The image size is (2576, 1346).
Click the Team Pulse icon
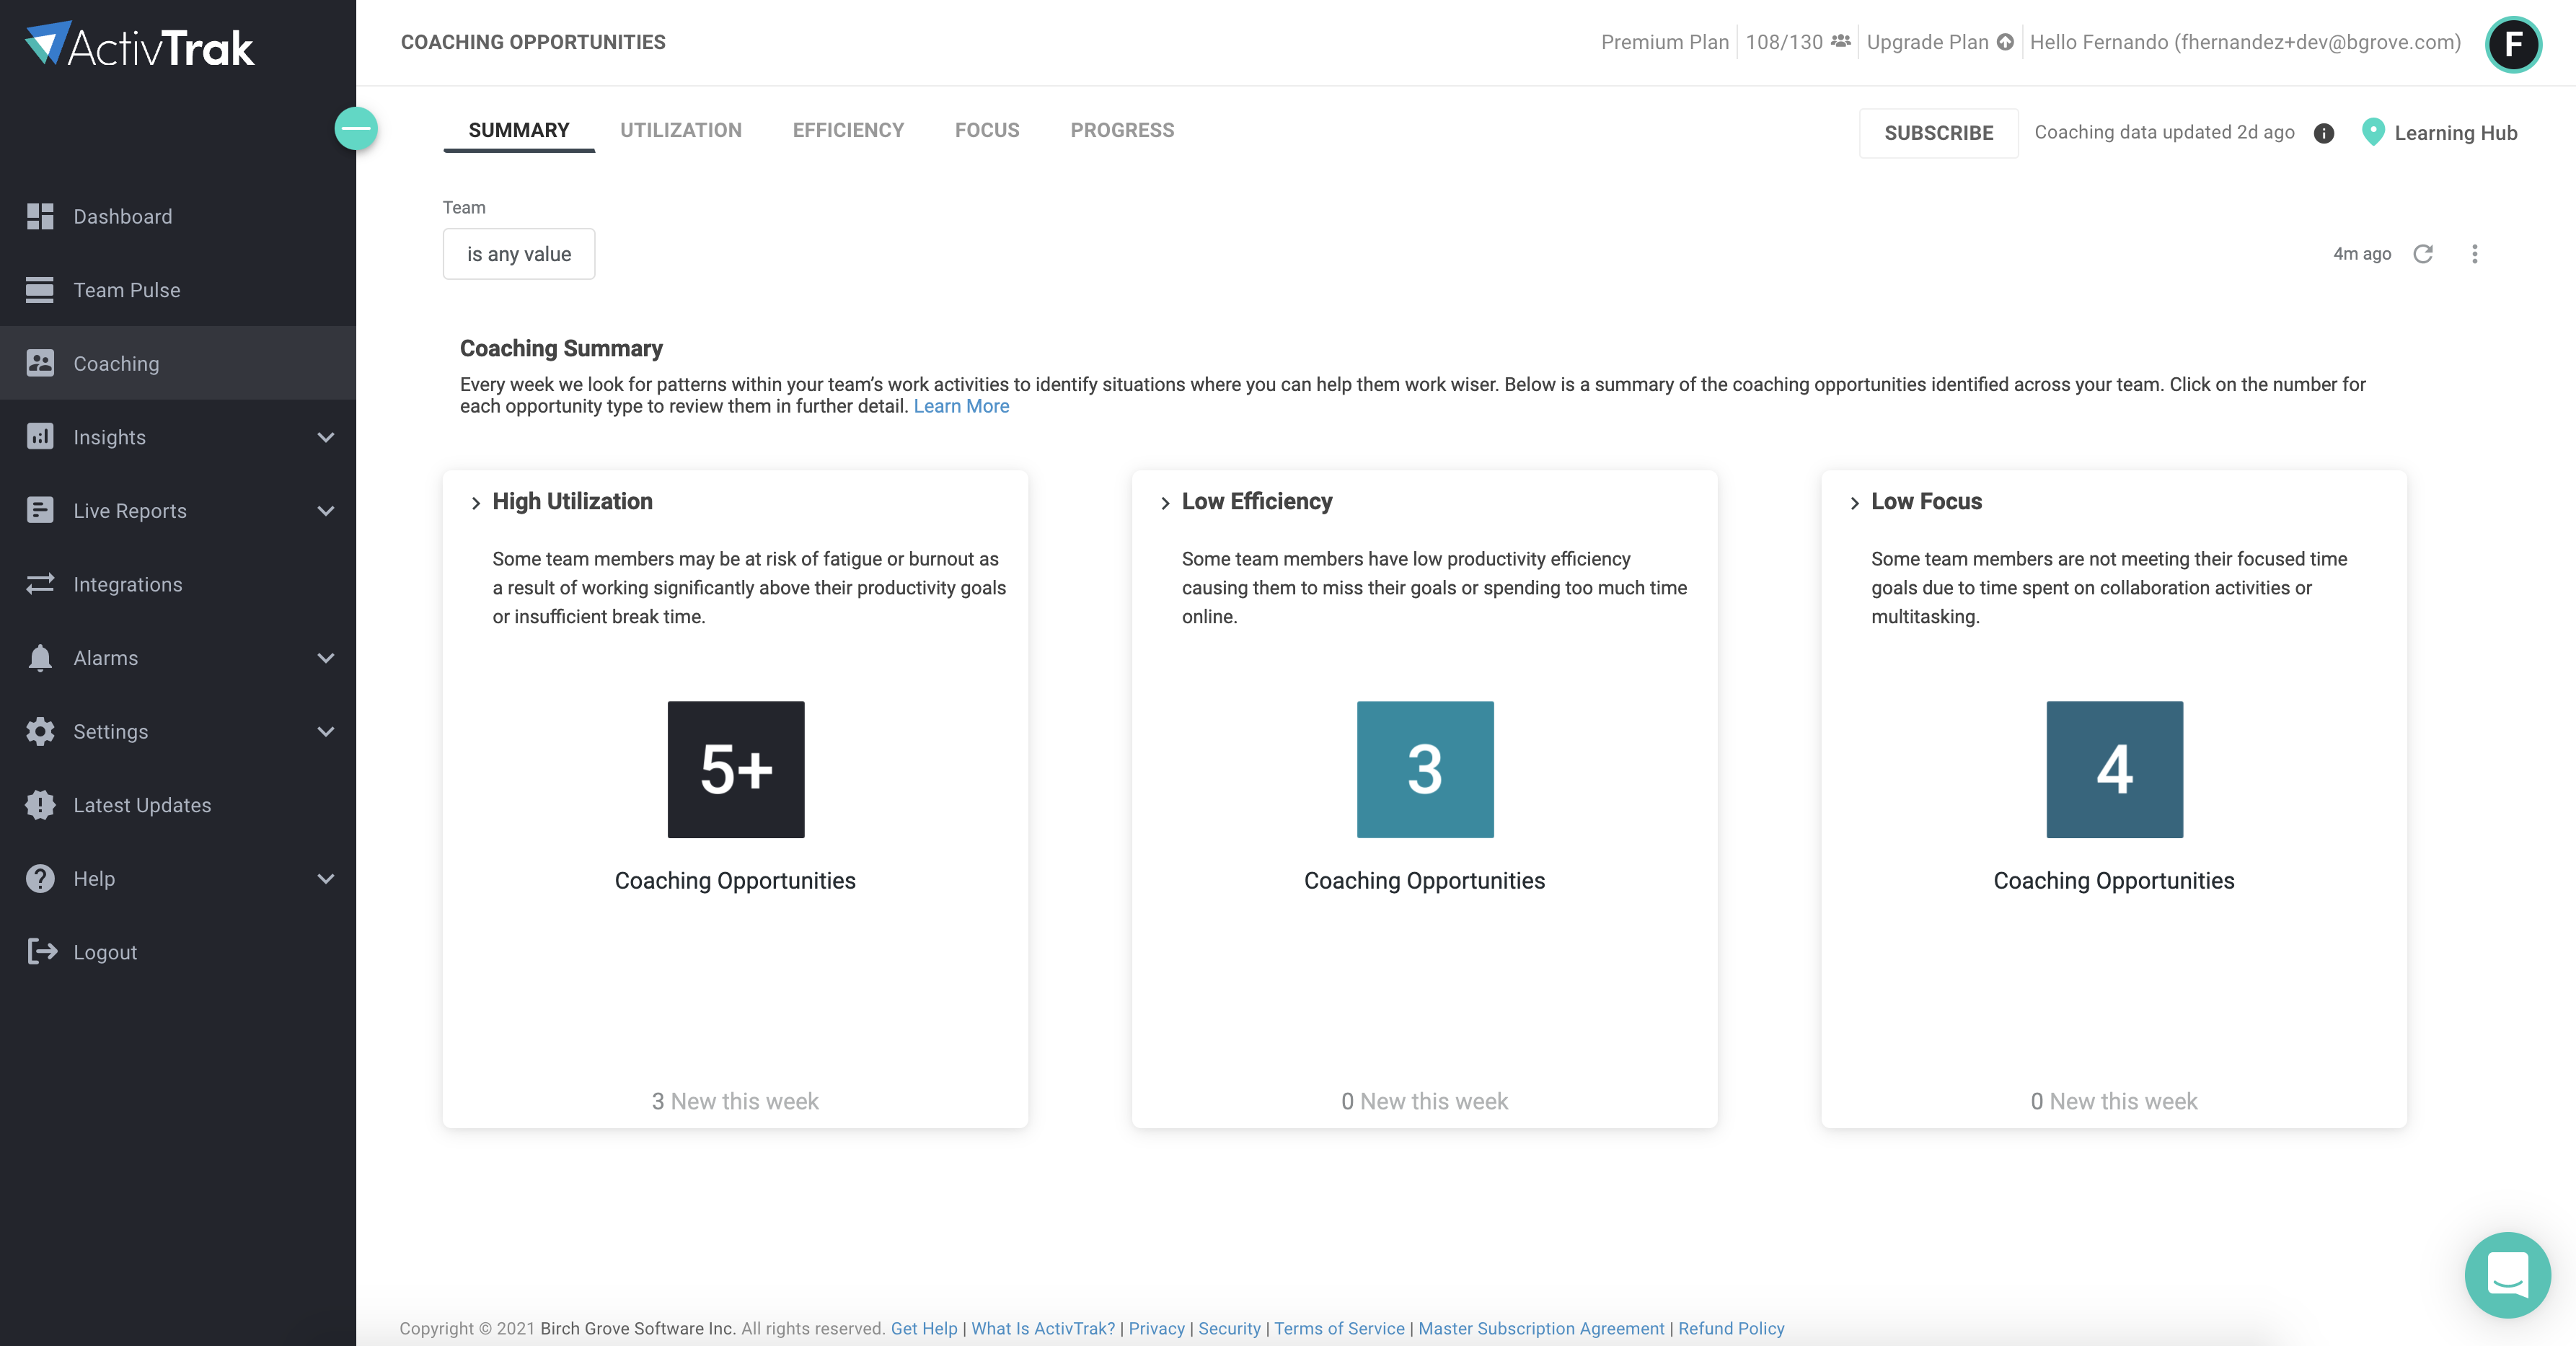point(40,290)
